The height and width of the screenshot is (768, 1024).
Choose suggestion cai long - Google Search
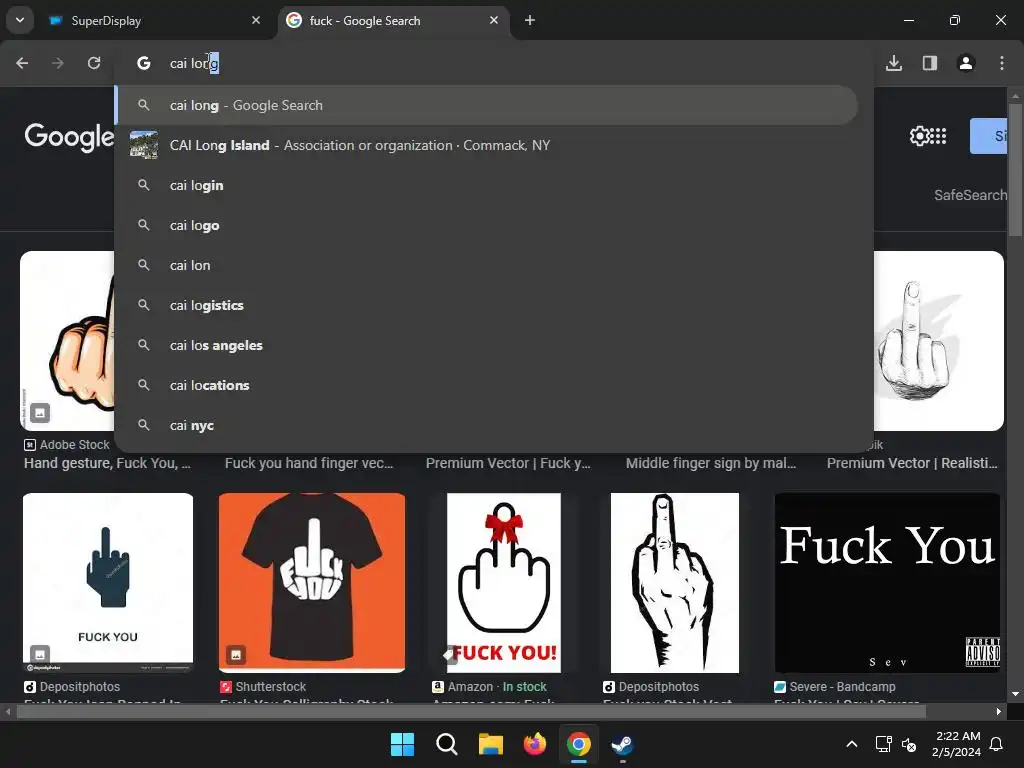(487, 105)
